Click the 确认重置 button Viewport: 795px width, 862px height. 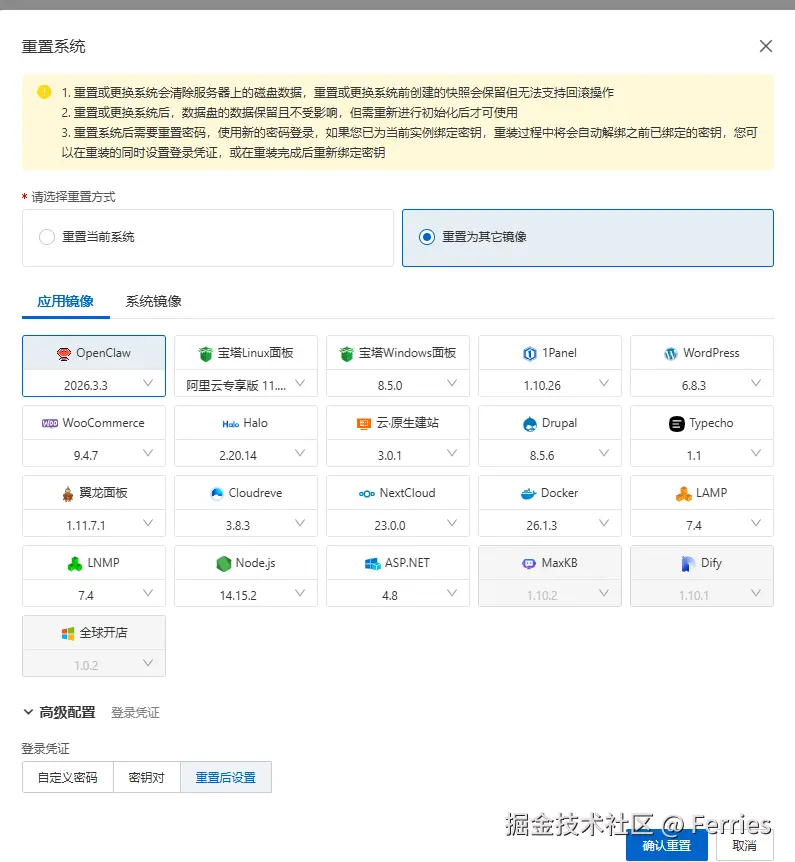click(666, 846)
